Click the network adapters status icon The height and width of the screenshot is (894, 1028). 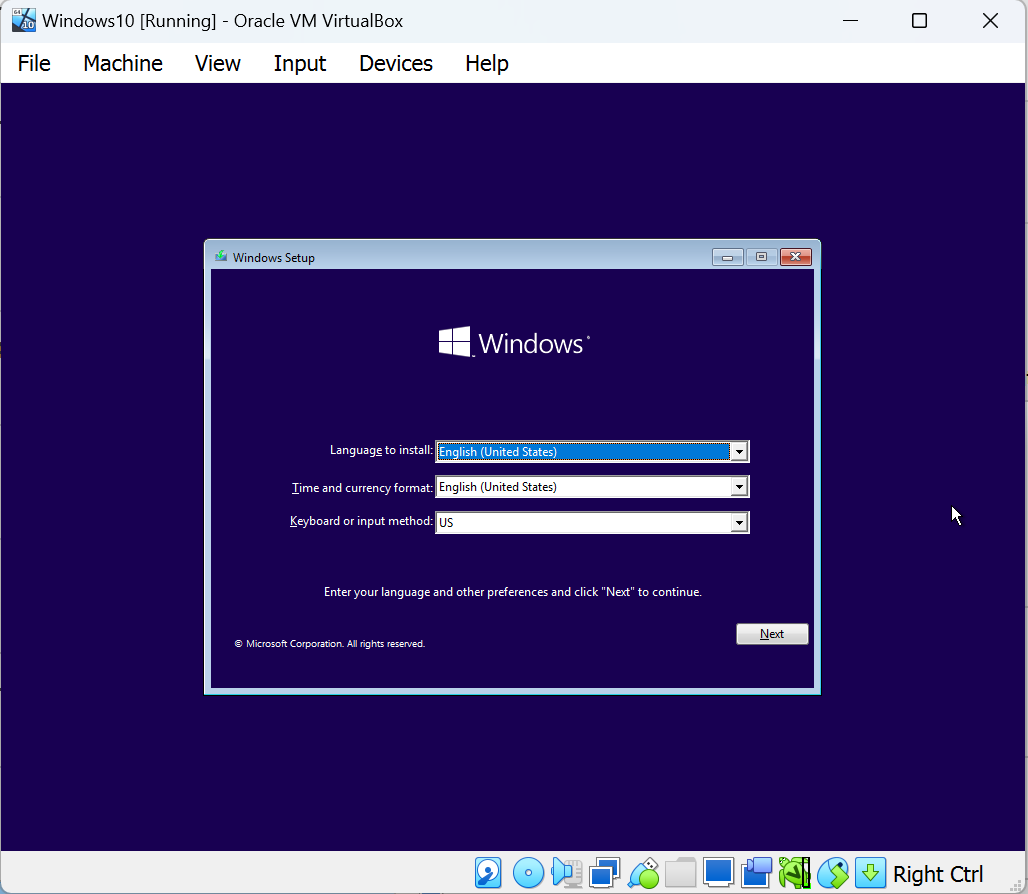click(604, 873)
